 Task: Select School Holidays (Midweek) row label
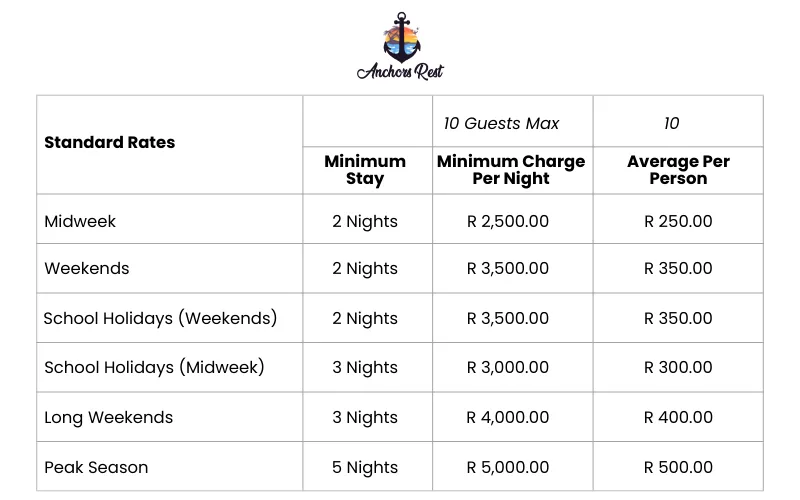[x=154, y=367]
